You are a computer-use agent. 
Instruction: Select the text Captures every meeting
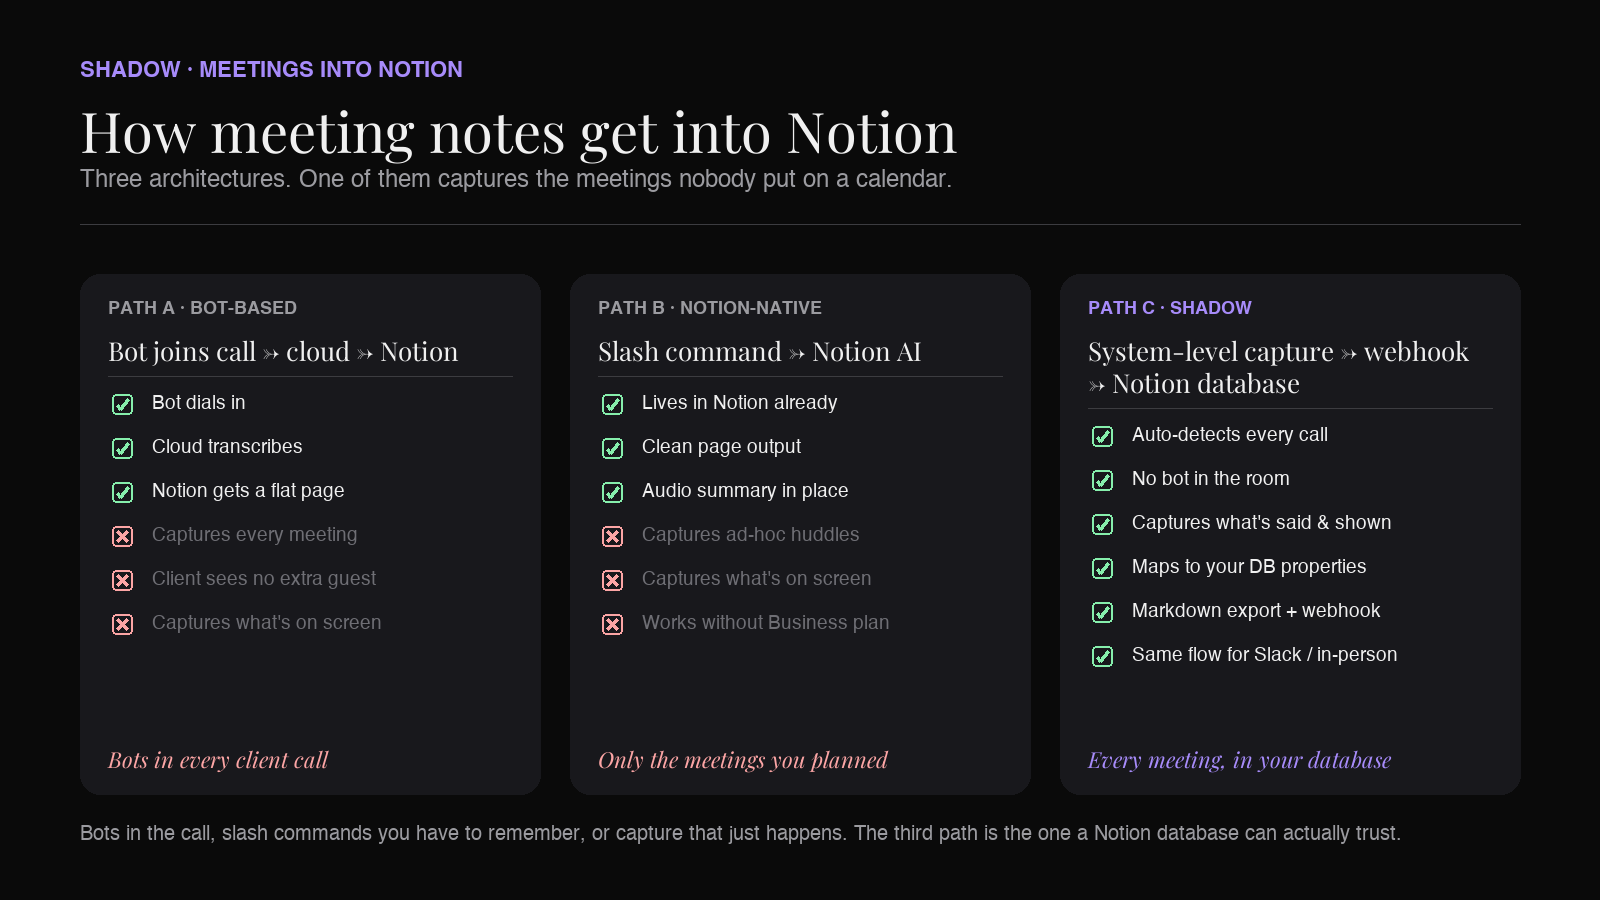coord(254,535)
